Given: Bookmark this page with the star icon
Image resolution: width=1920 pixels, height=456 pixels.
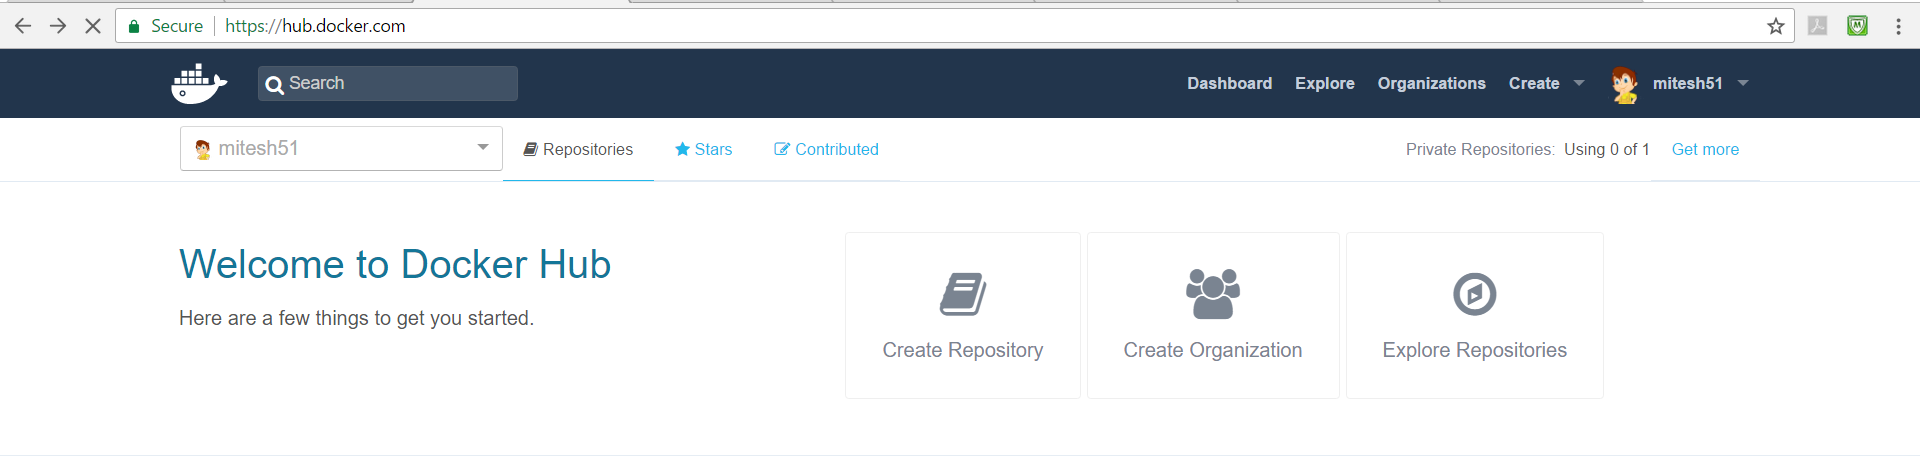Looking at the screenshot, I should click(x=1776, y=26).
